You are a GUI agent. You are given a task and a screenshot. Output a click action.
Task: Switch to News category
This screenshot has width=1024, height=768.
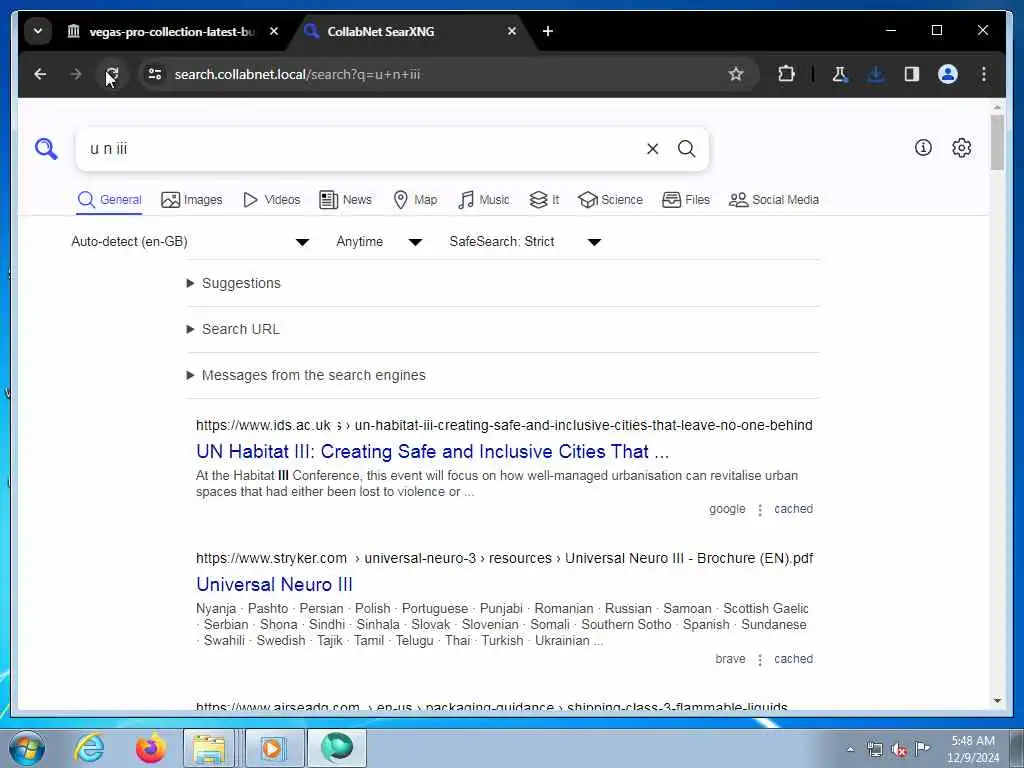(x=345, y=200)
